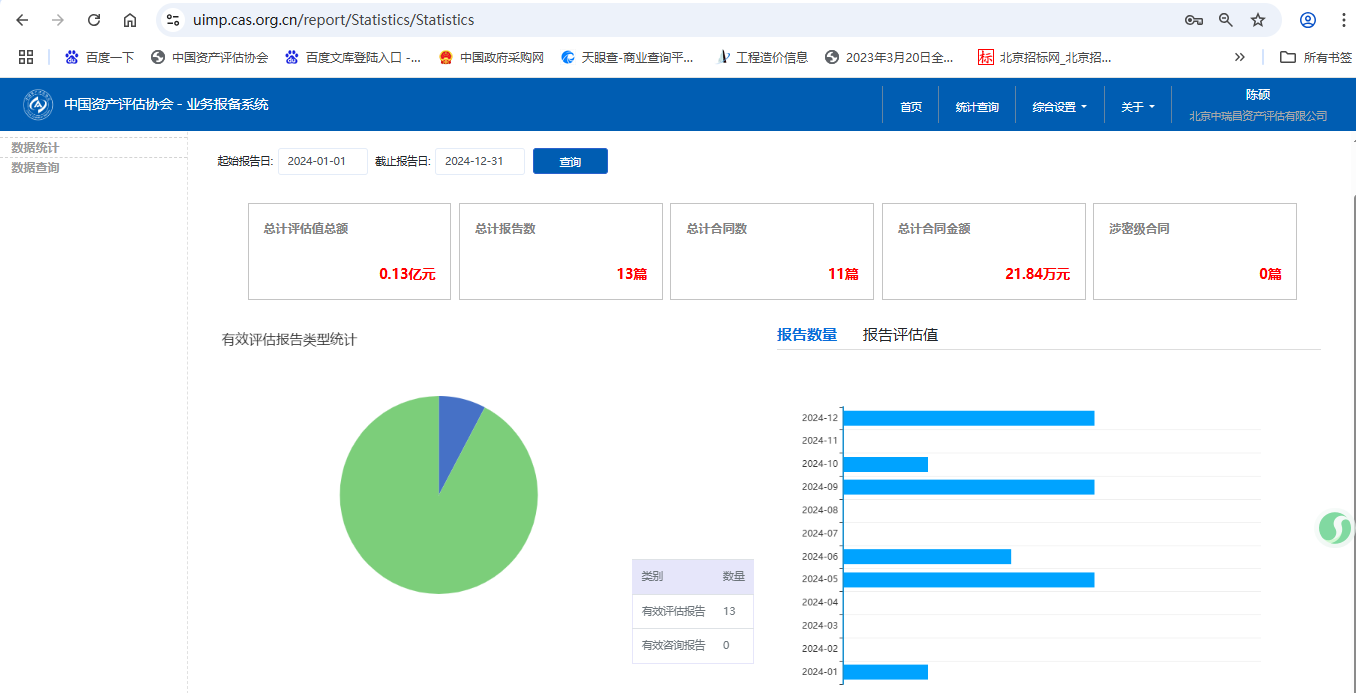The height and width of the screenshot is (693, 1356).
Task: Open the saved passwords key icon
Action: [x=1193, y=20]
